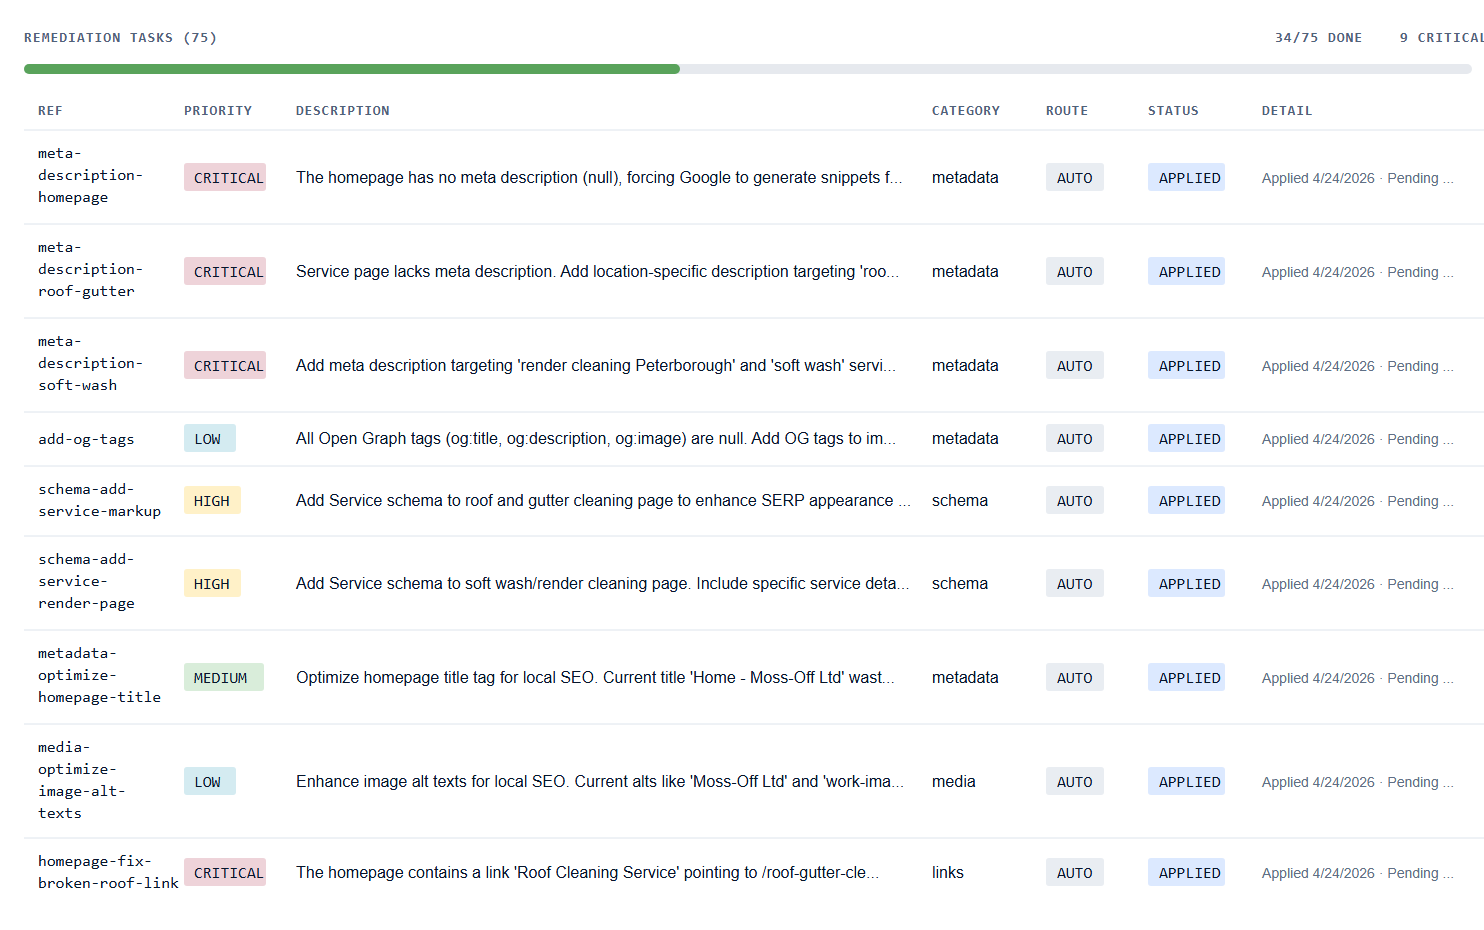Click the ROUTE column header
Screen dimensions: 1484x930
click(x=1067, y=111)
